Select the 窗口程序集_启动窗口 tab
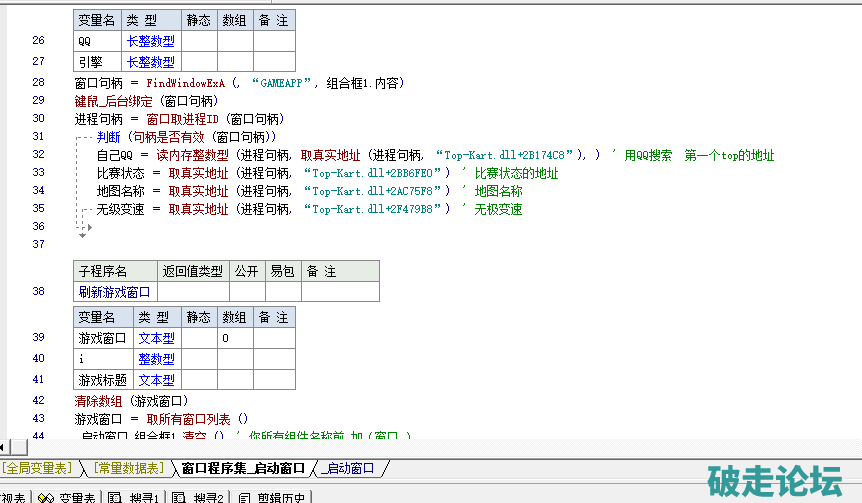The width and height of the screenshot is (862, 503). tap(243, 468)
